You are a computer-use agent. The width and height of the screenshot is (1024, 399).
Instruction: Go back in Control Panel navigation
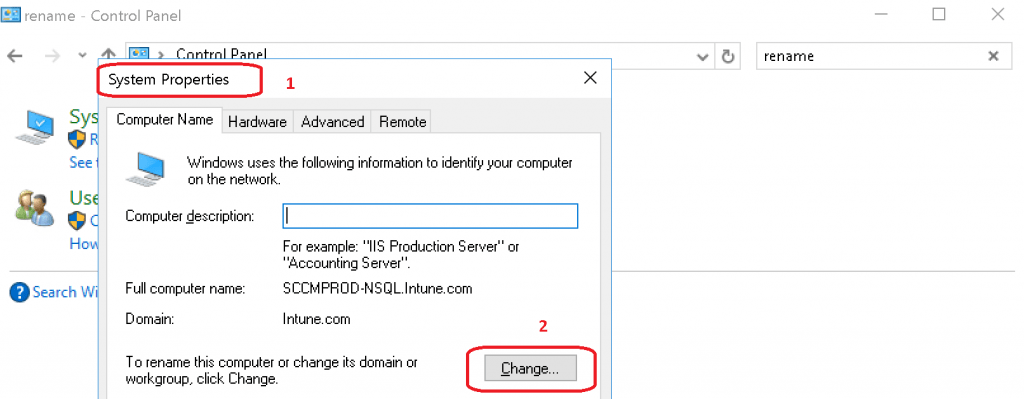[15, 56]
